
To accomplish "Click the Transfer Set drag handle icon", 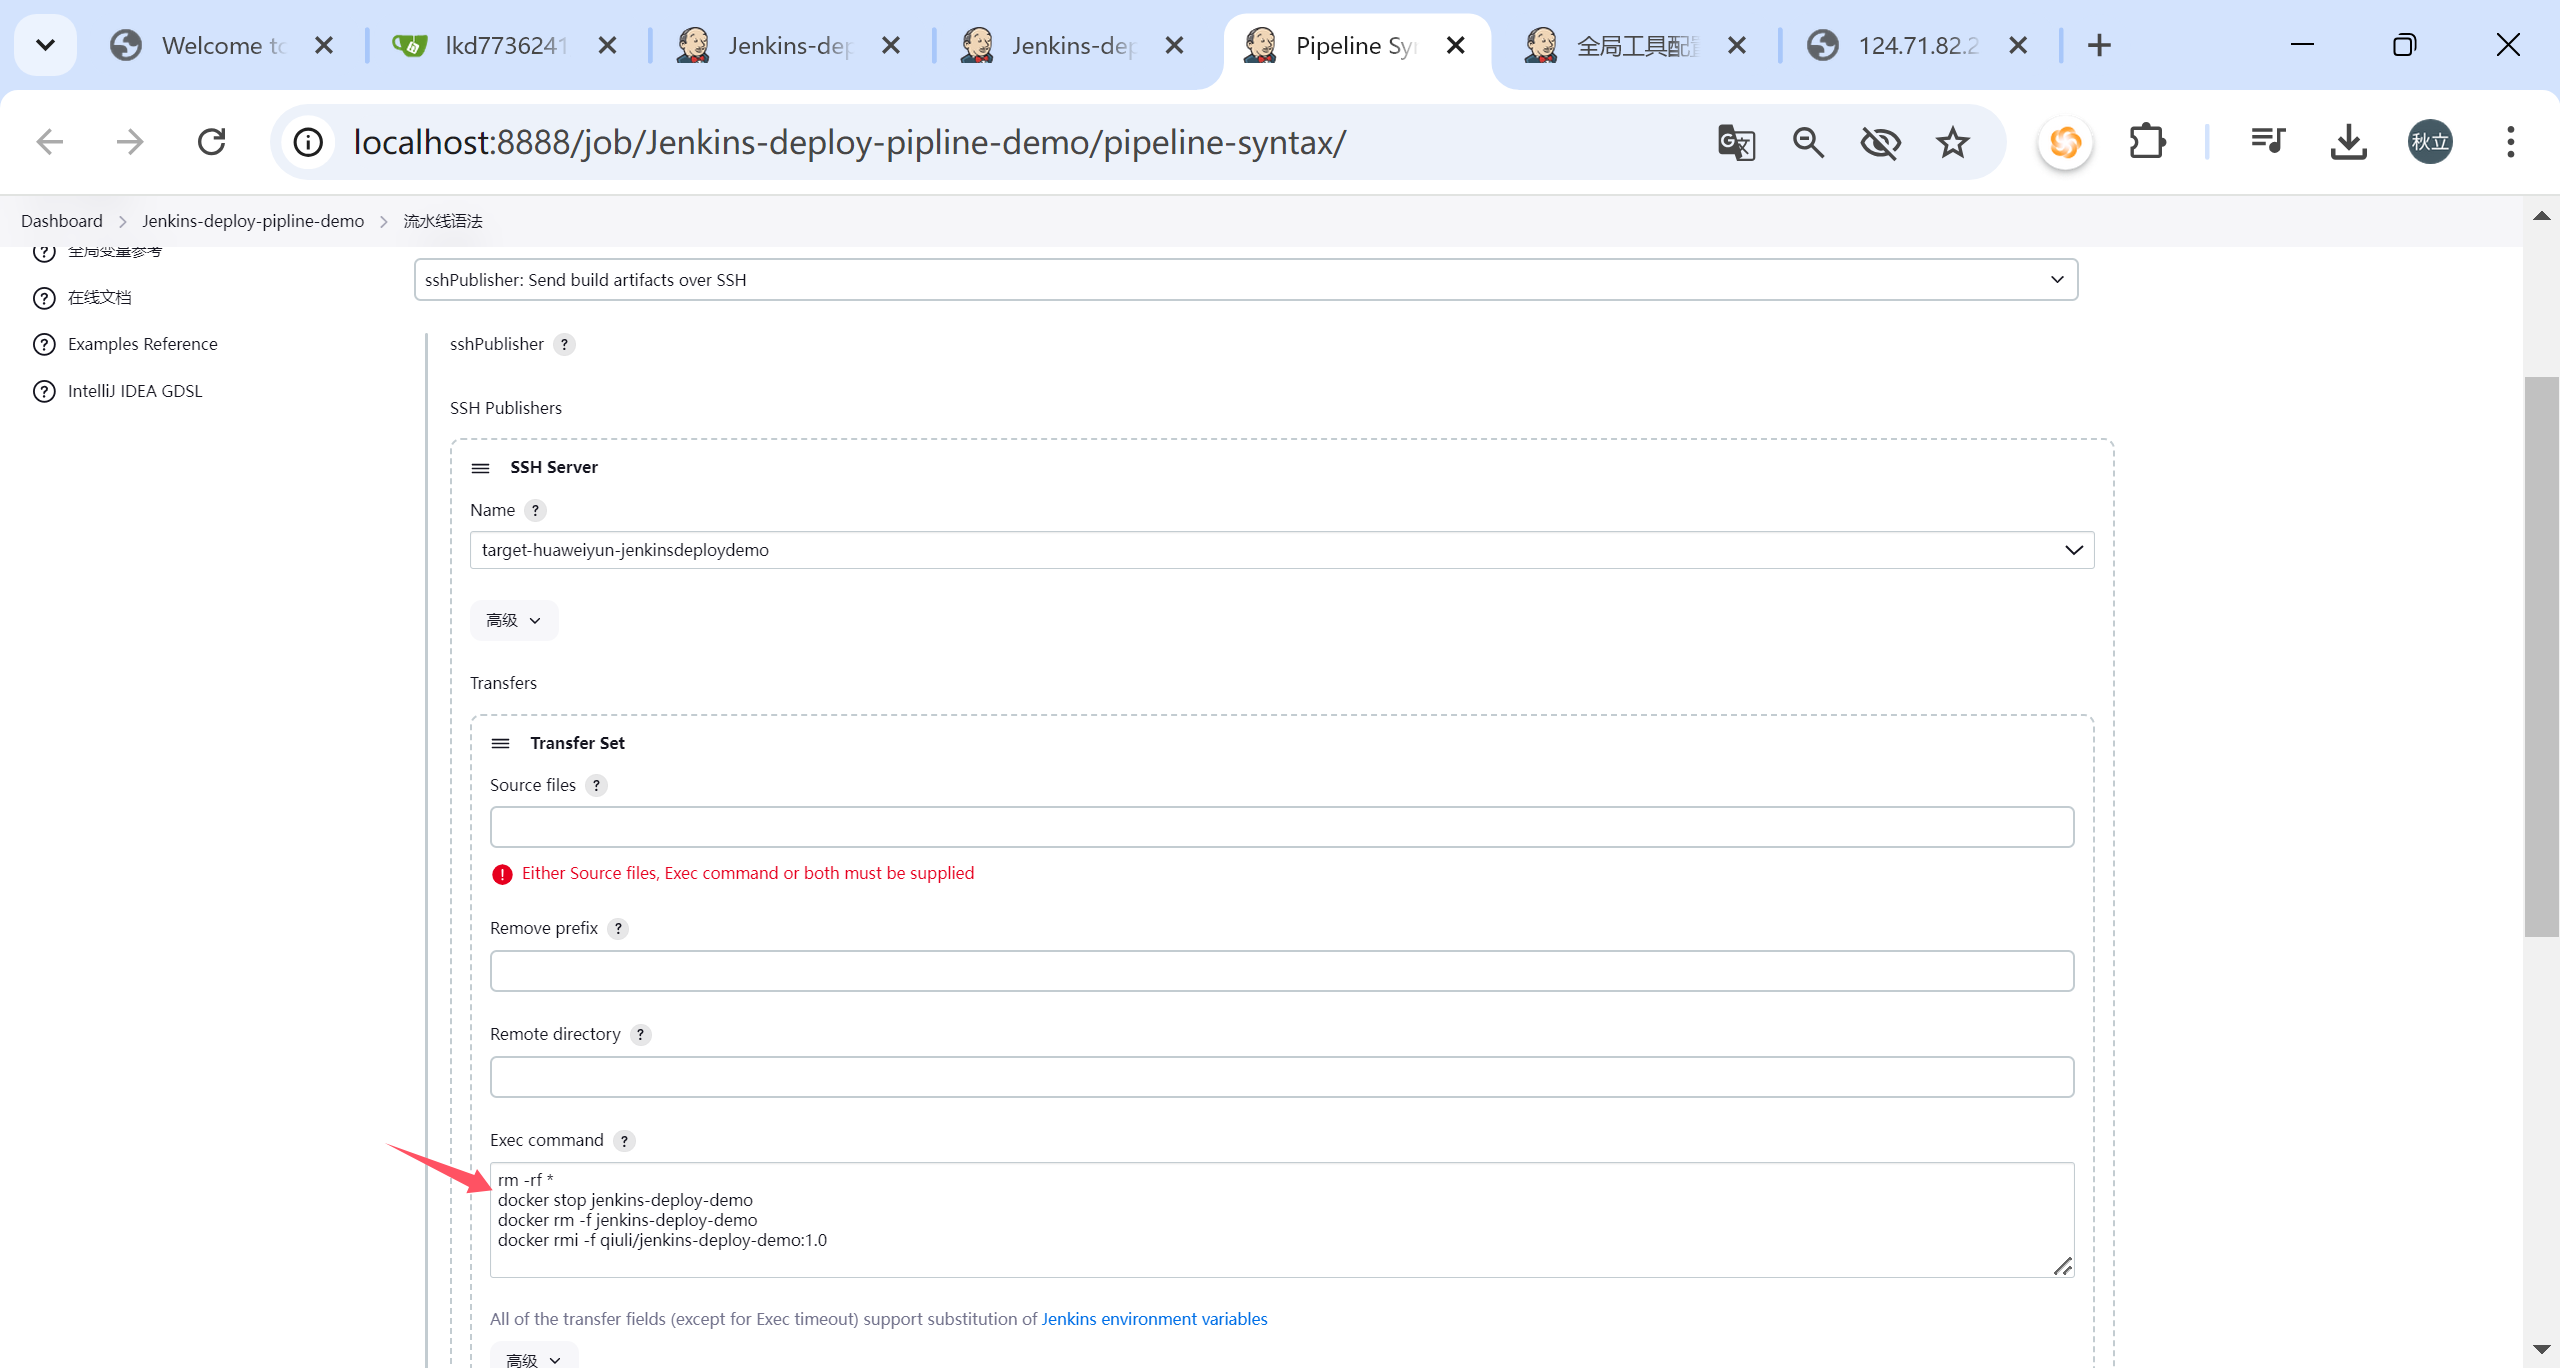I will [x=501, y=743].
